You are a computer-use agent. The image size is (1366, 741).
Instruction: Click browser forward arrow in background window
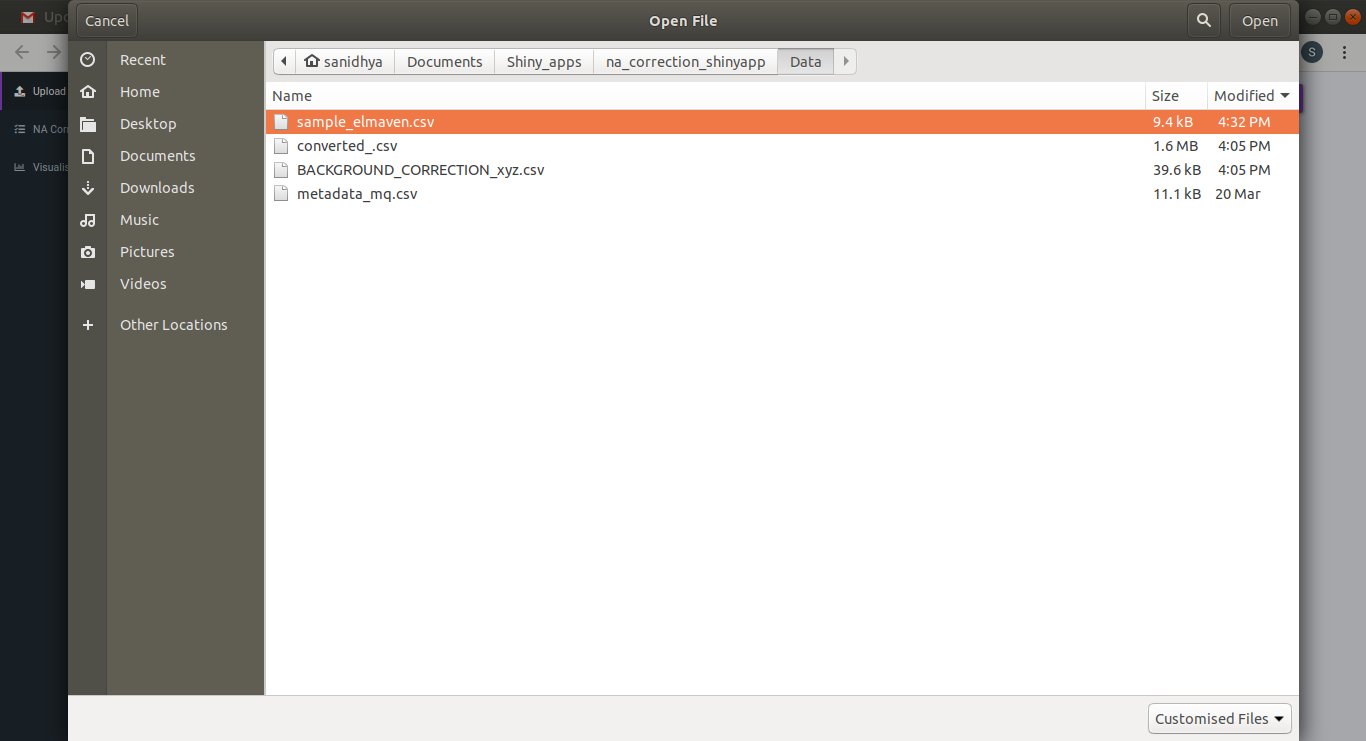point(54,52)
